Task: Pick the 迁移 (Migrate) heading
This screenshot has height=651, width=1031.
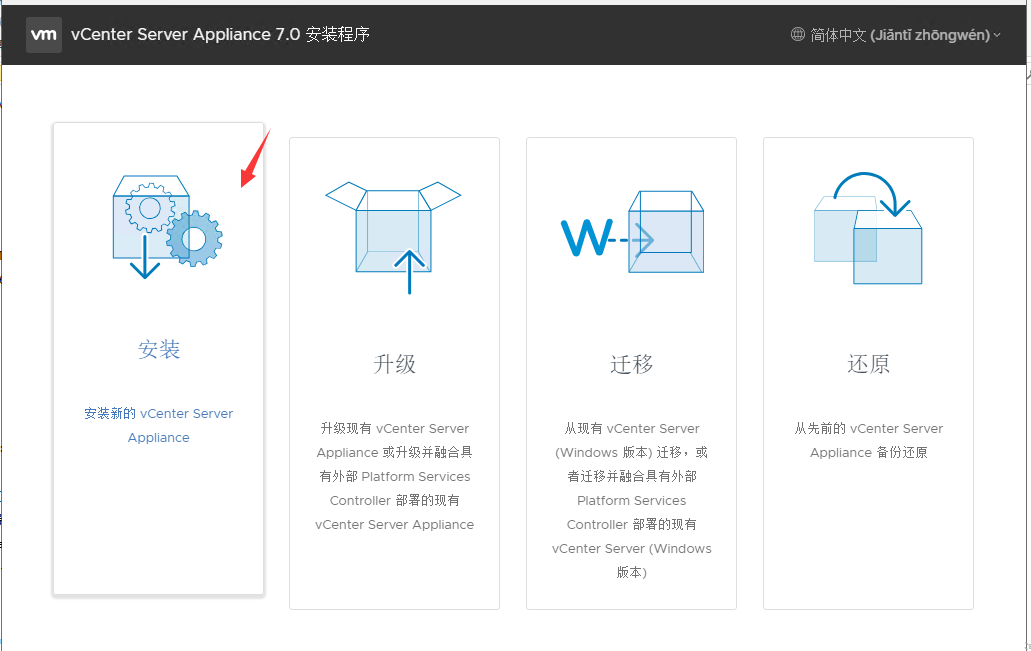Action: click(x=631, y=364)
